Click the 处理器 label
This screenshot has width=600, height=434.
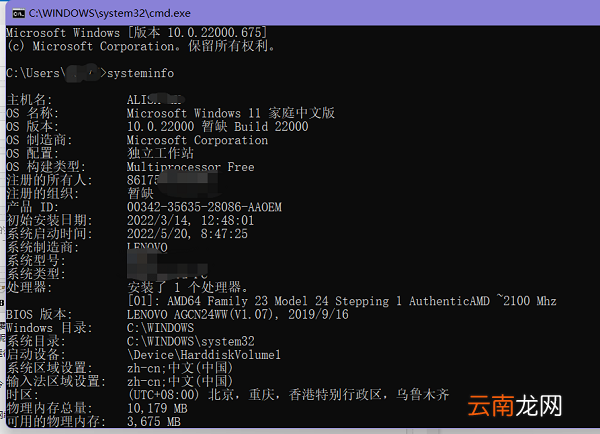pos(29,287)
